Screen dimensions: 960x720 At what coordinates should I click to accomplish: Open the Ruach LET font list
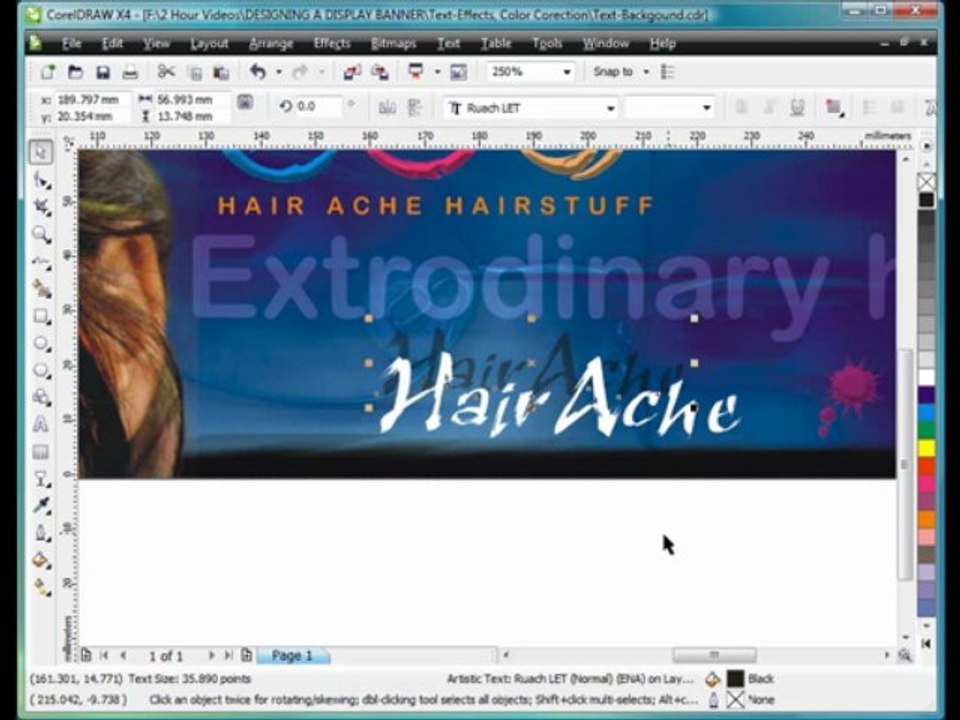tap(610, 108)
